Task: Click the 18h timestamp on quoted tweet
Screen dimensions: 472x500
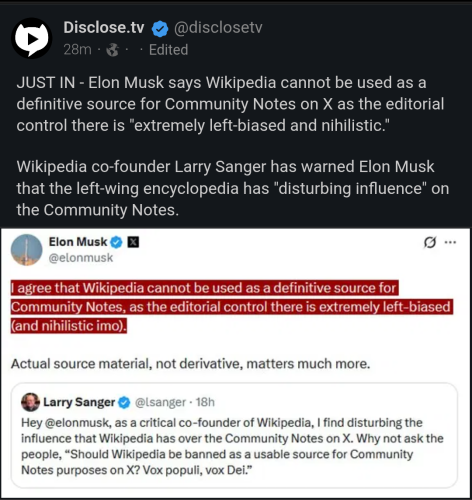Action: [x=205, y=402]
